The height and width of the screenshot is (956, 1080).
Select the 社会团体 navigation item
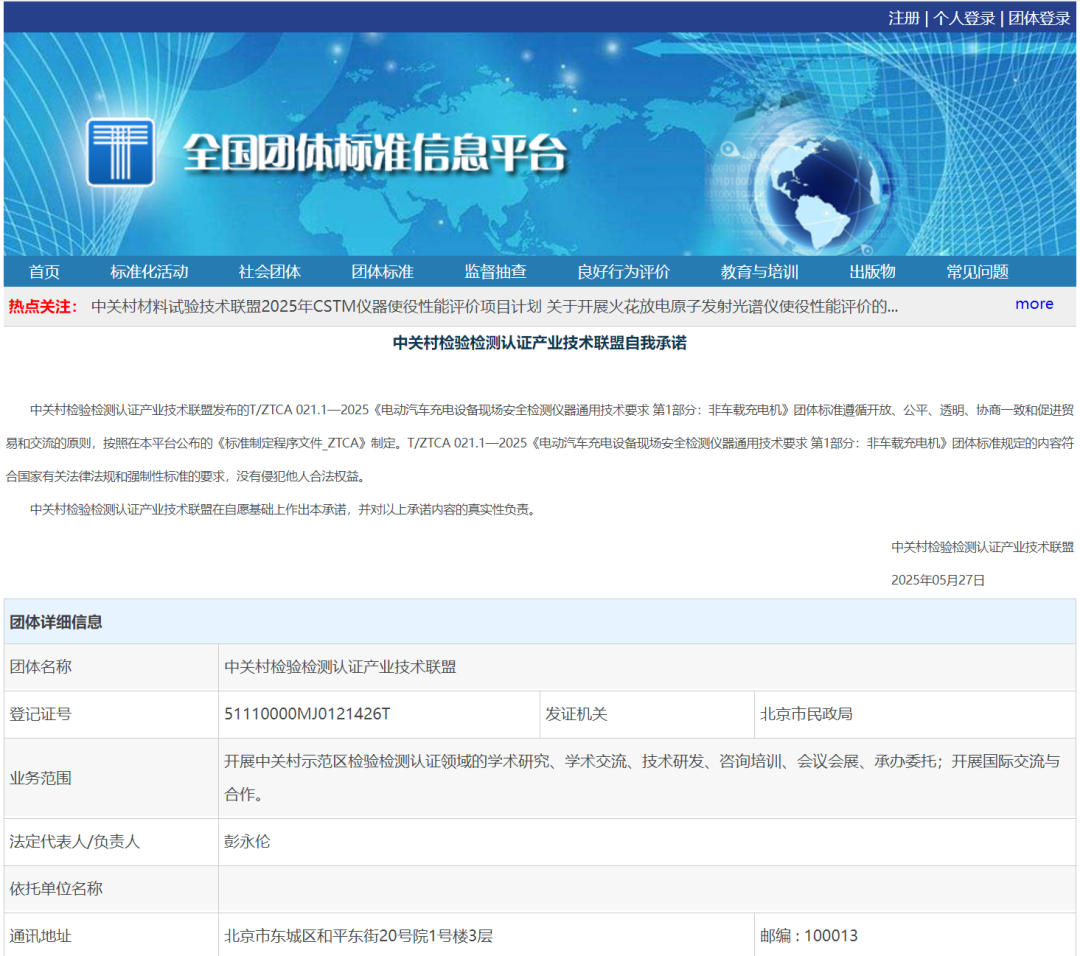[x=269, y=272]
